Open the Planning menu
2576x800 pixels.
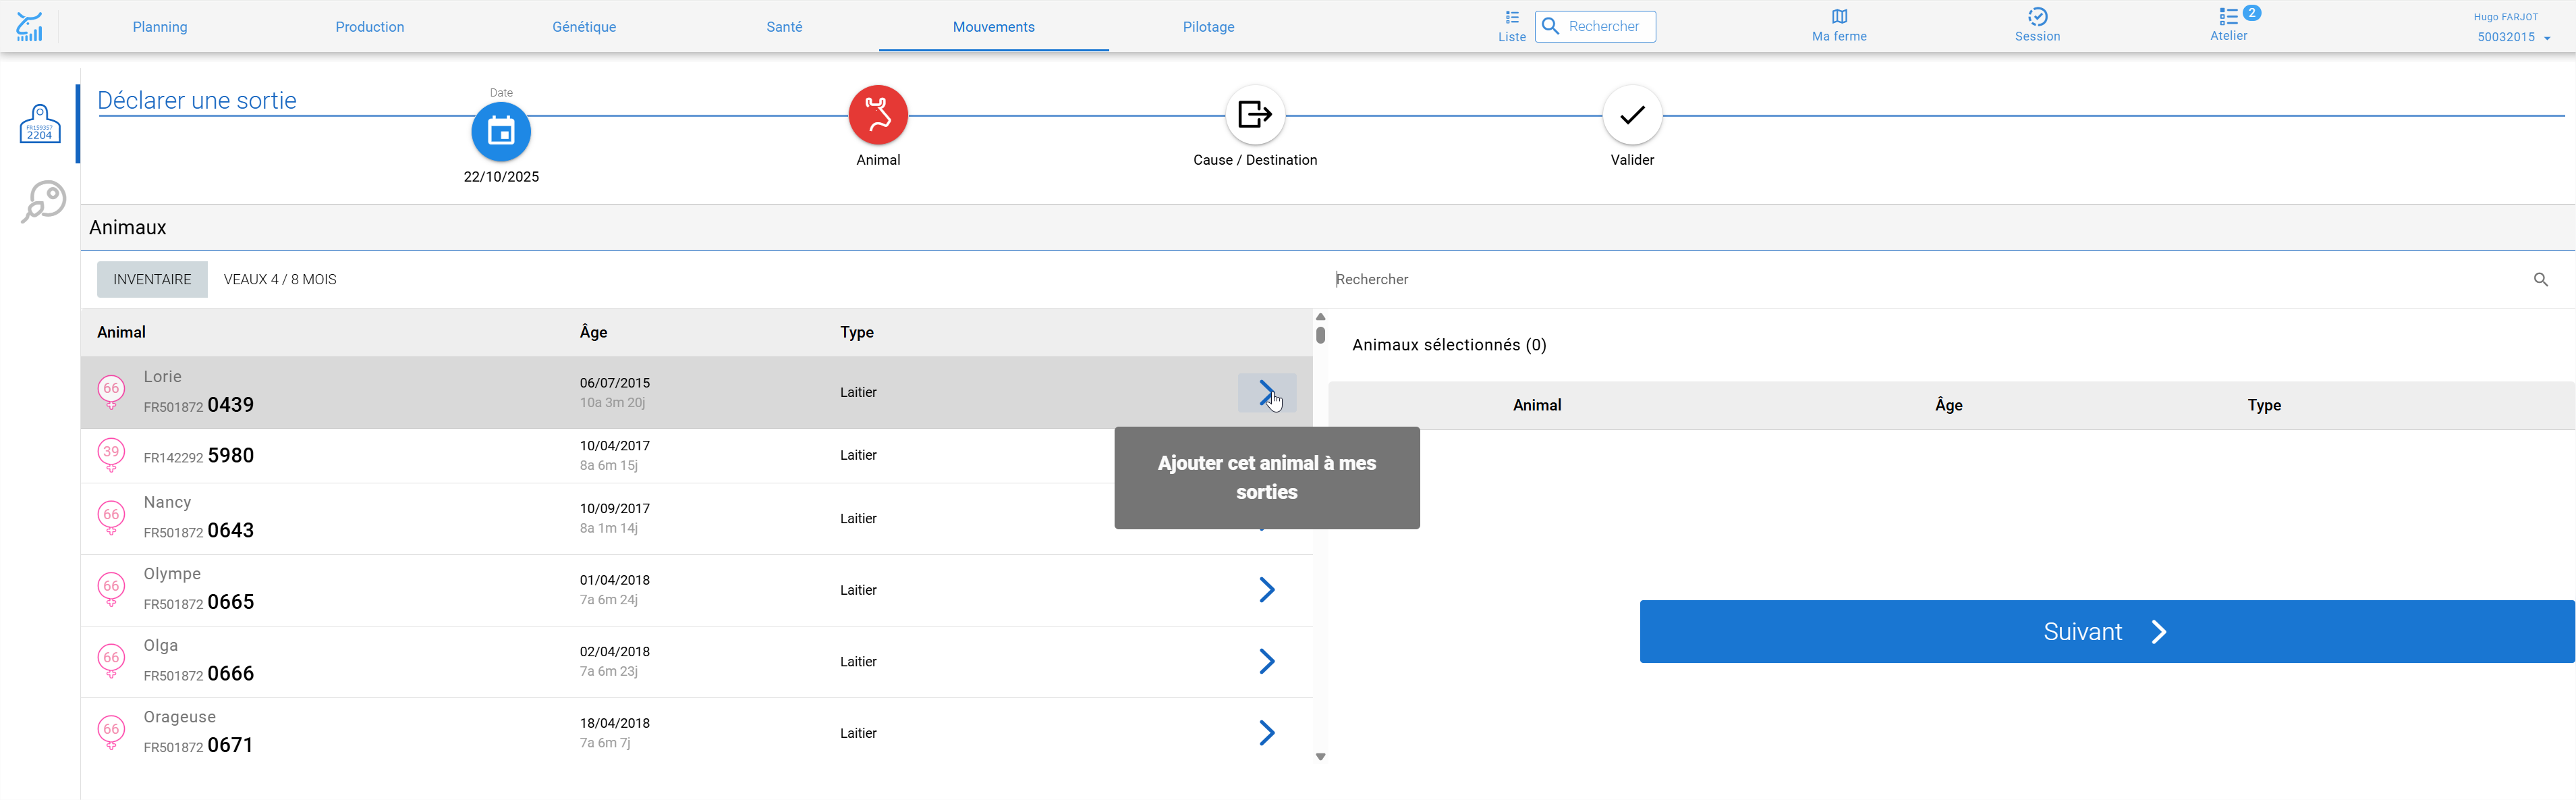pyautogui.click(x=160, y=27)
